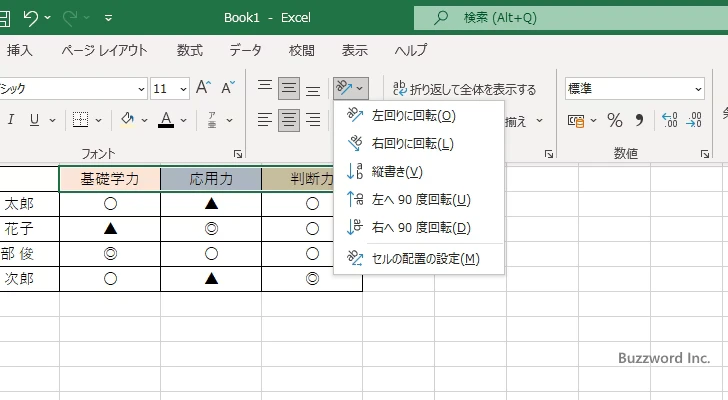Select ▲ cell in 花子 row
This screenshot has width=728, height=400.
(x=110, y=229)
